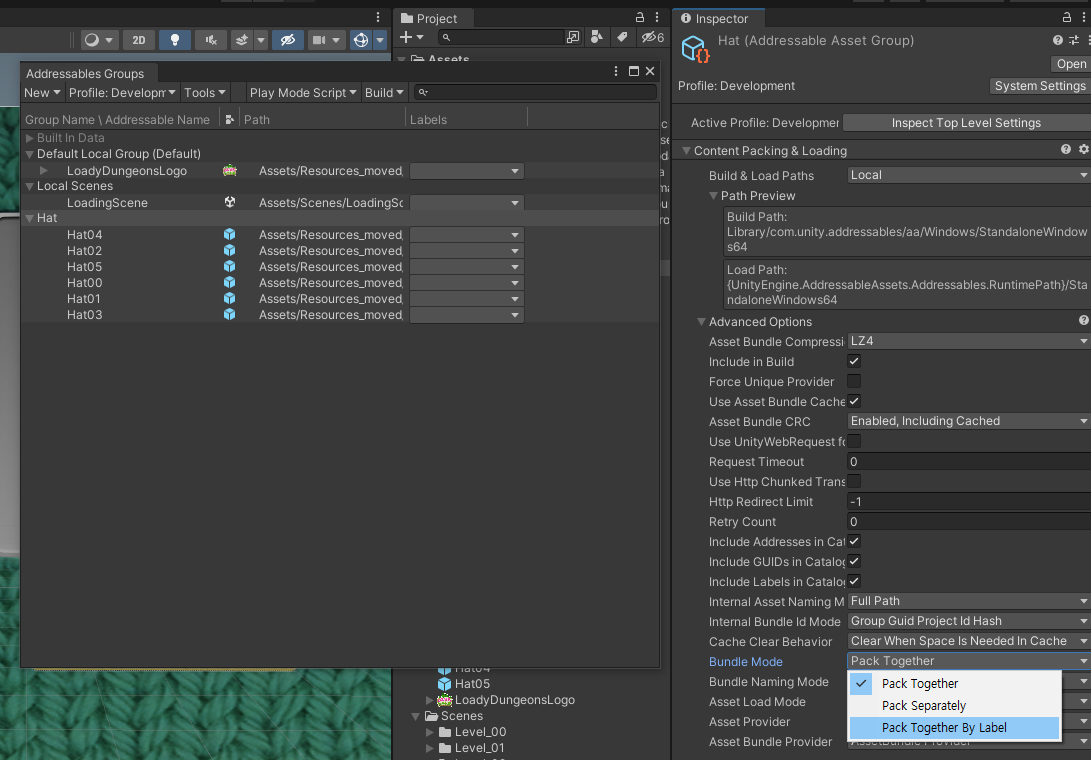Viewport: 1091px width, 760px height.
Task: Collapse the Local Scenes group
Action: (x=30, y=186)
